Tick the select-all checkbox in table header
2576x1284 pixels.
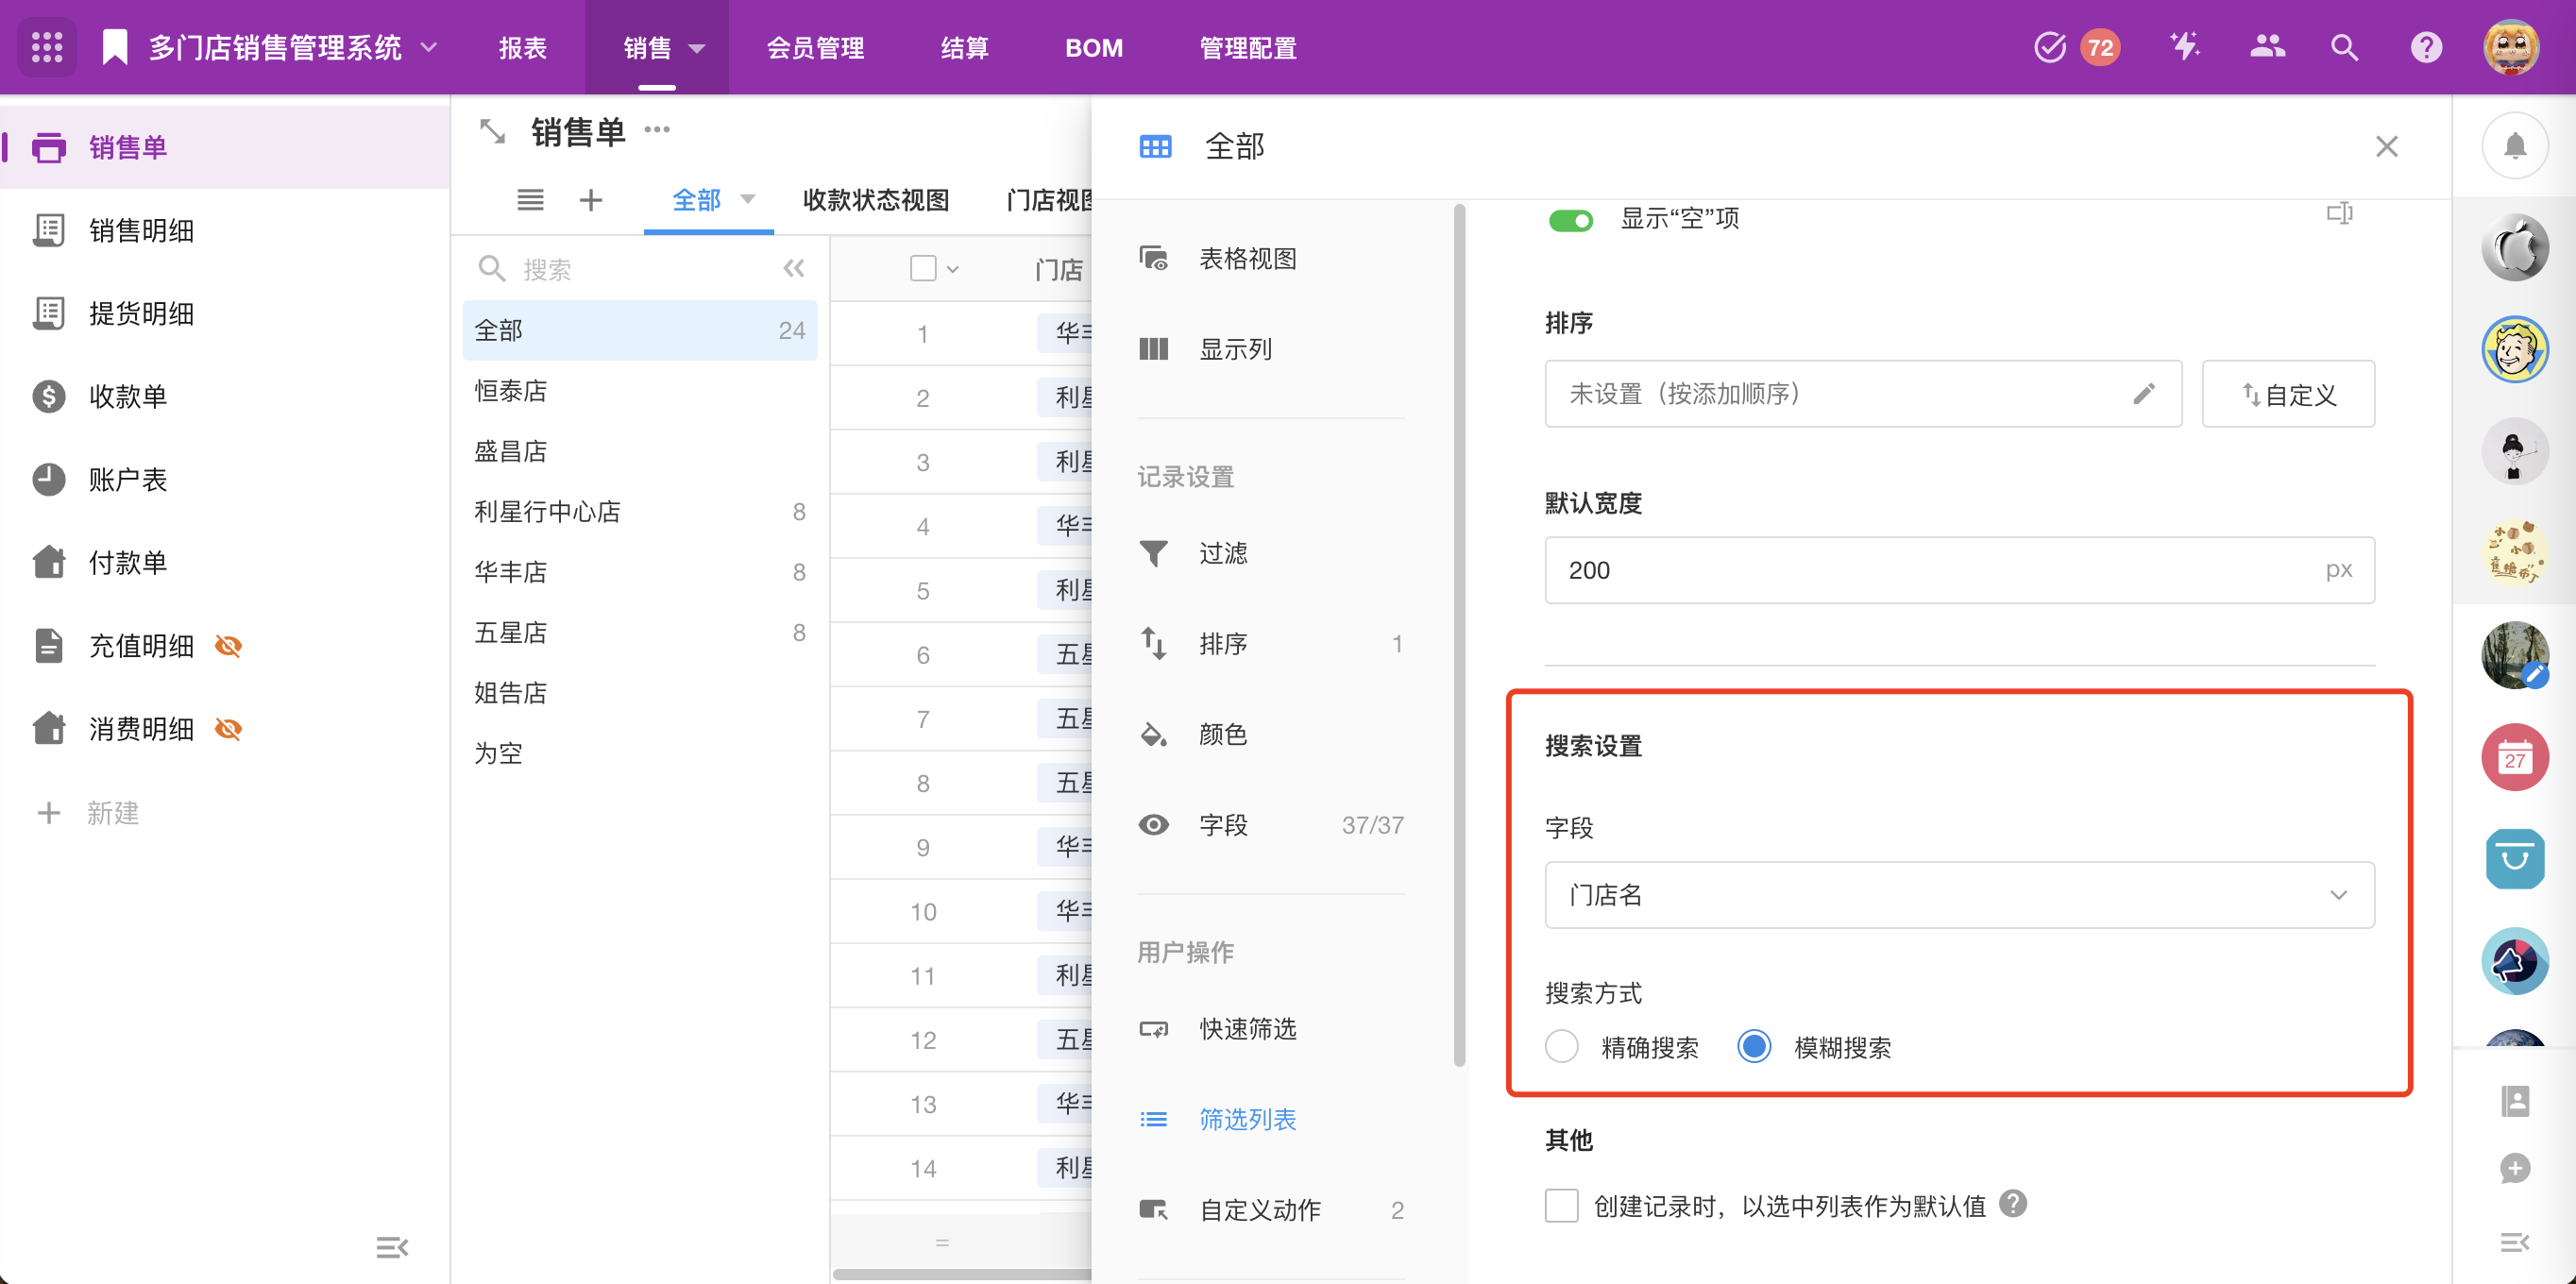pos(923,268)
